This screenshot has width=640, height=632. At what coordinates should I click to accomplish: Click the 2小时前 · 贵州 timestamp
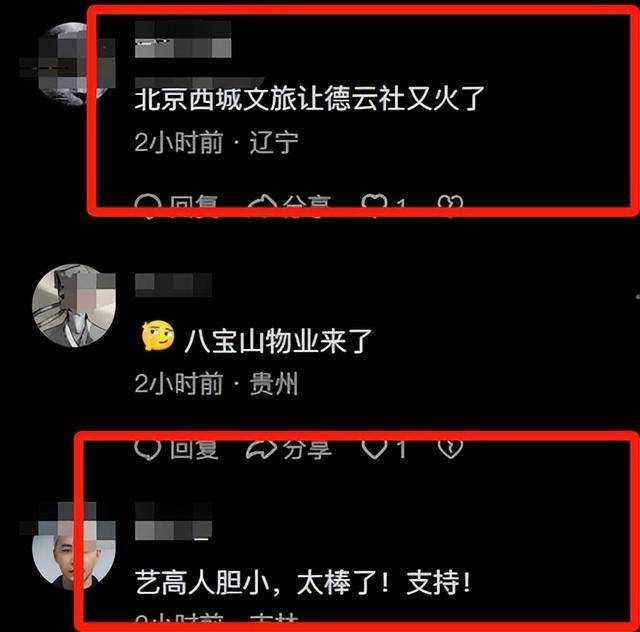pos(216,384)
